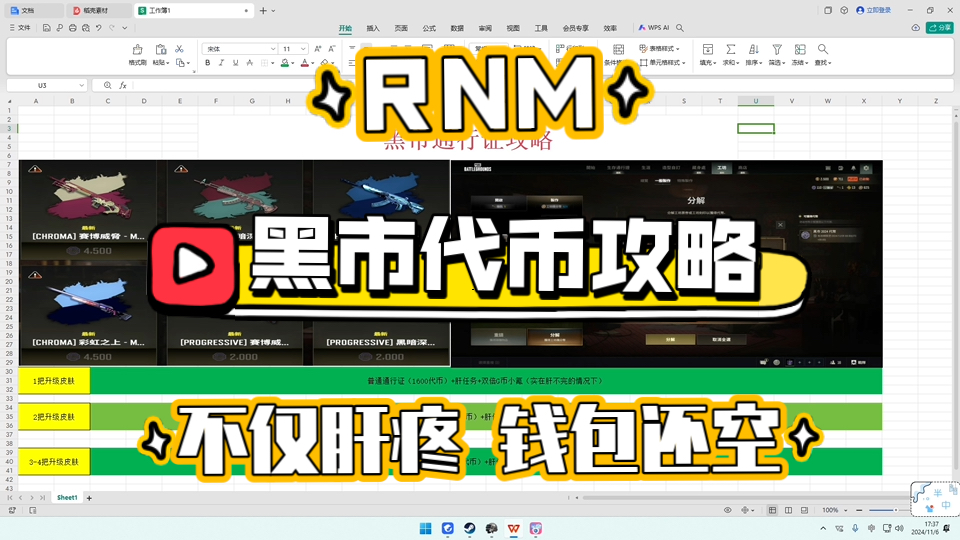This screenshot has height=540, width=960.
Task: Open the View (视图) ribbon tab
Action: 513,28
